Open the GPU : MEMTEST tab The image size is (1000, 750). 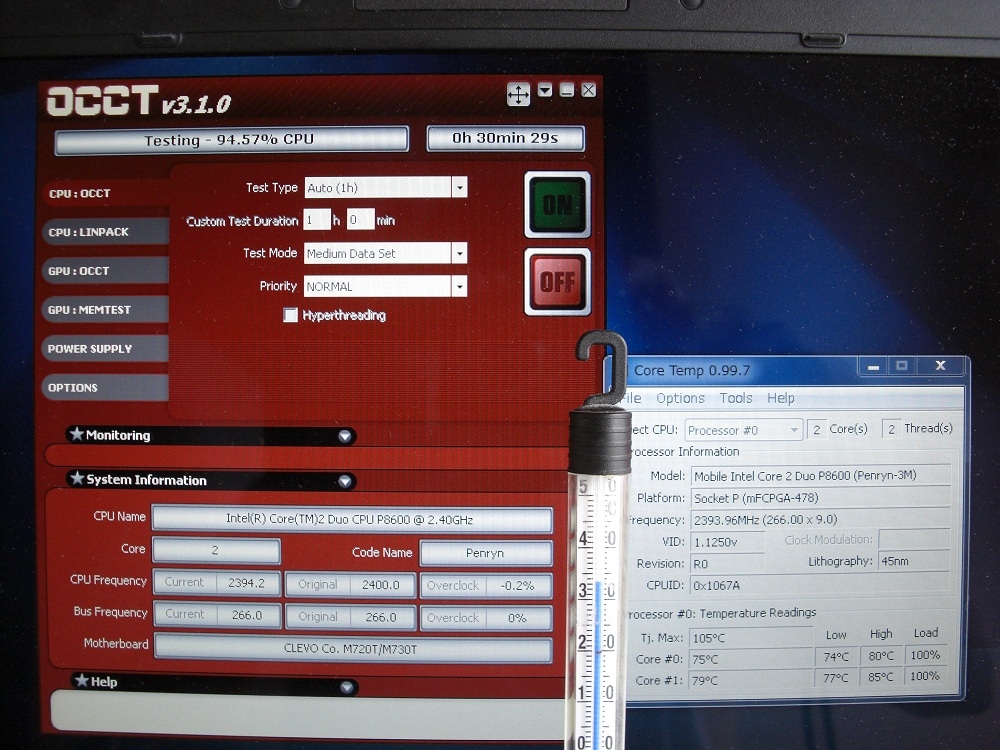tap(106, 310)
